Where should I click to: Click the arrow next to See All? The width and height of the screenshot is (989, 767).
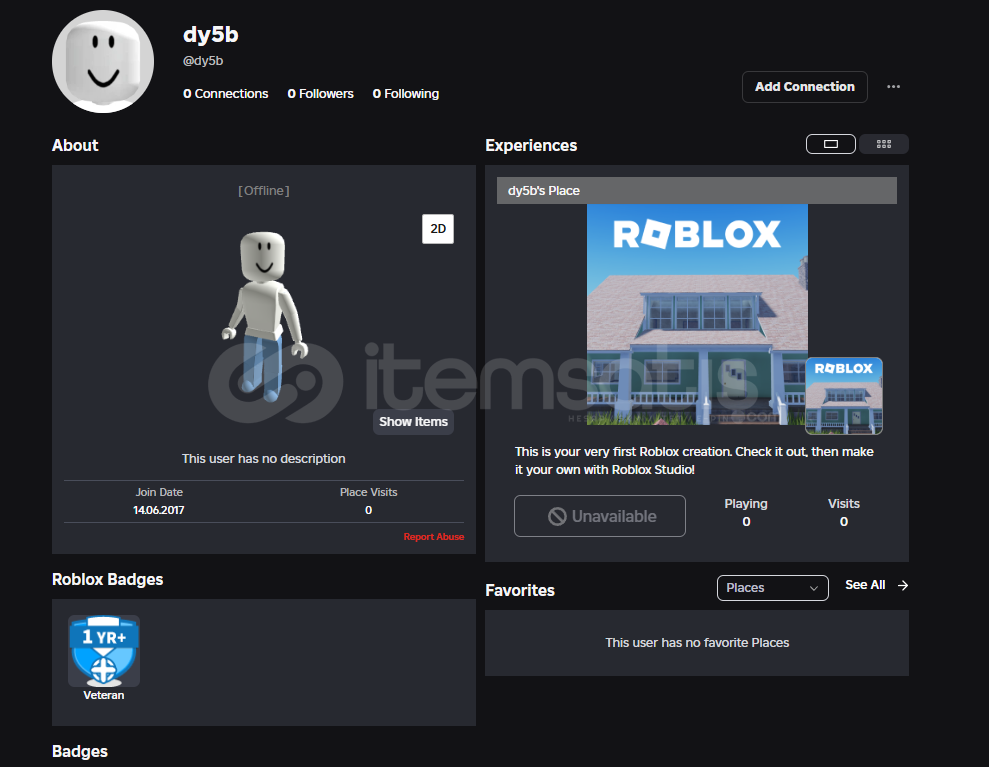903,585
